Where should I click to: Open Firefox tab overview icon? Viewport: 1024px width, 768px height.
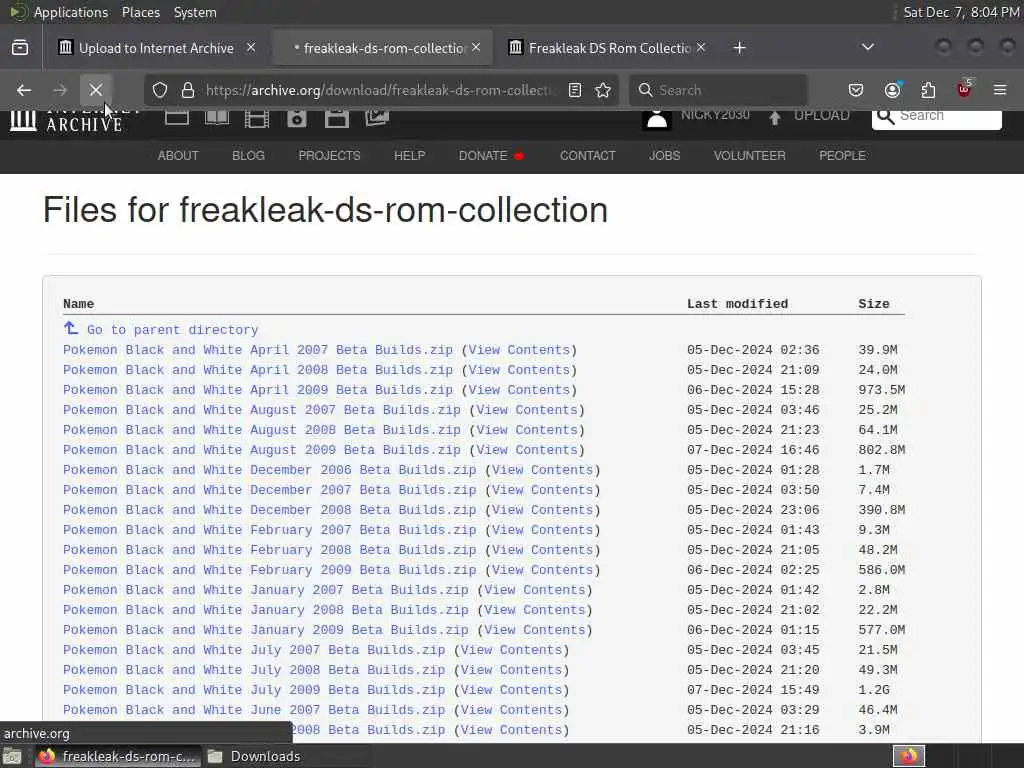click(x=20, y=48)
